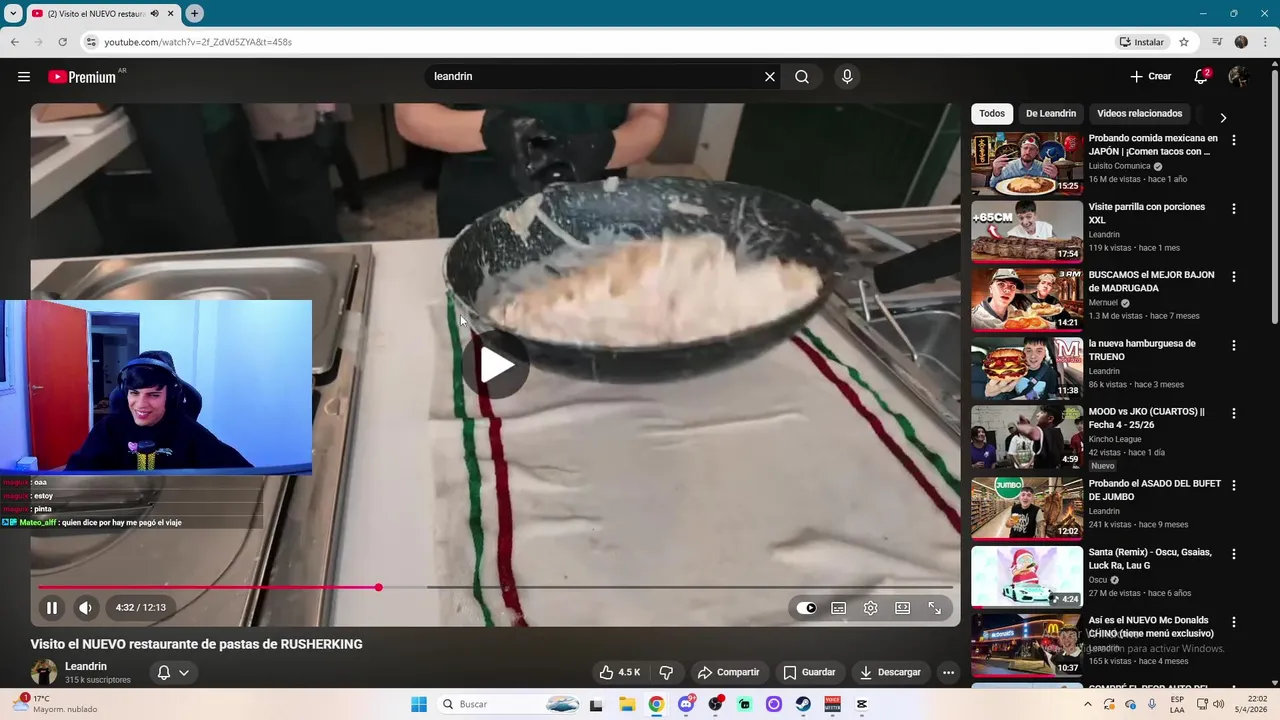1280x720 pixels.
Task: Pause the video from player controls
Action: [x=52, y=607]
